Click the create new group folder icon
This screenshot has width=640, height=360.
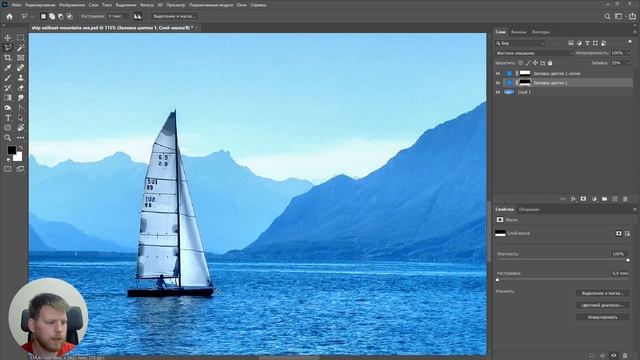604,199
